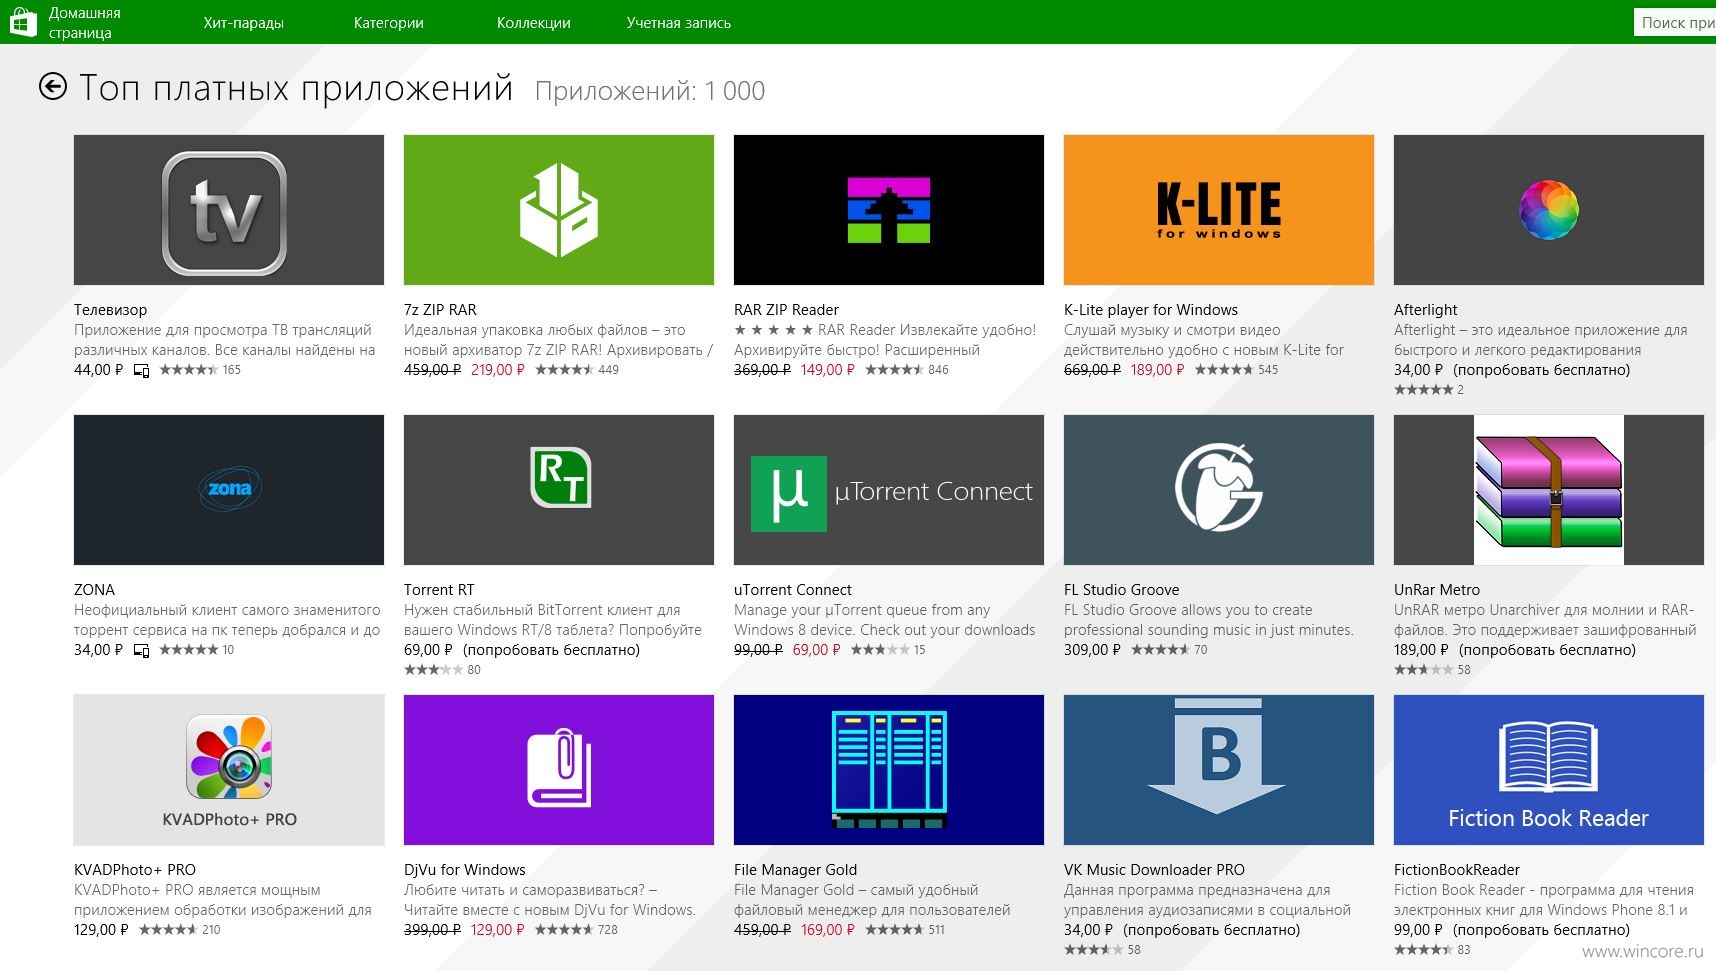Open the FL Studio Groove fruit tile
This screenshot has width=1716, height=971.
(x=1219, y=490)
